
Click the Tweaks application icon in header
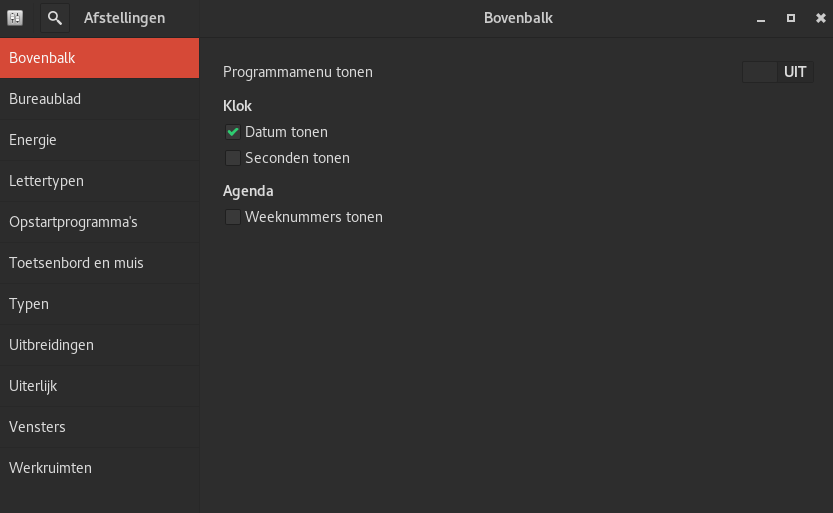(15, 18)
